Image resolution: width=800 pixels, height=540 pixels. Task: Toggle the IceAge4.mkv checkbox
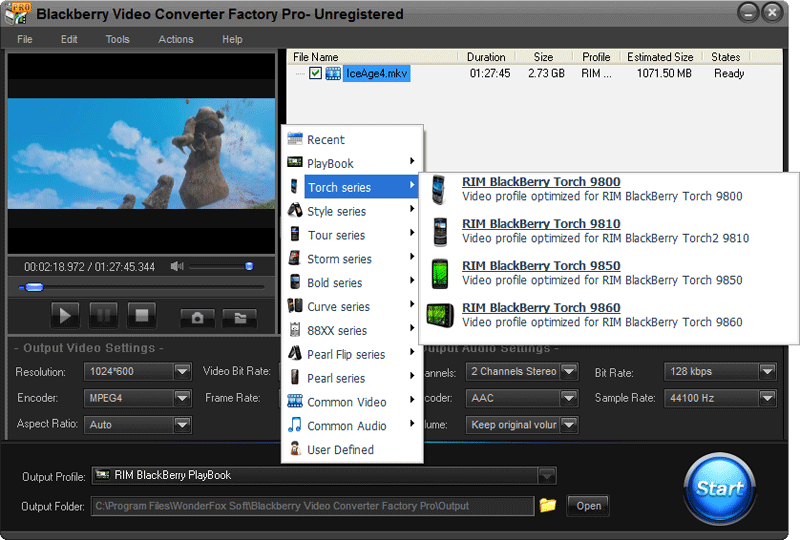(x=315, y=73)
